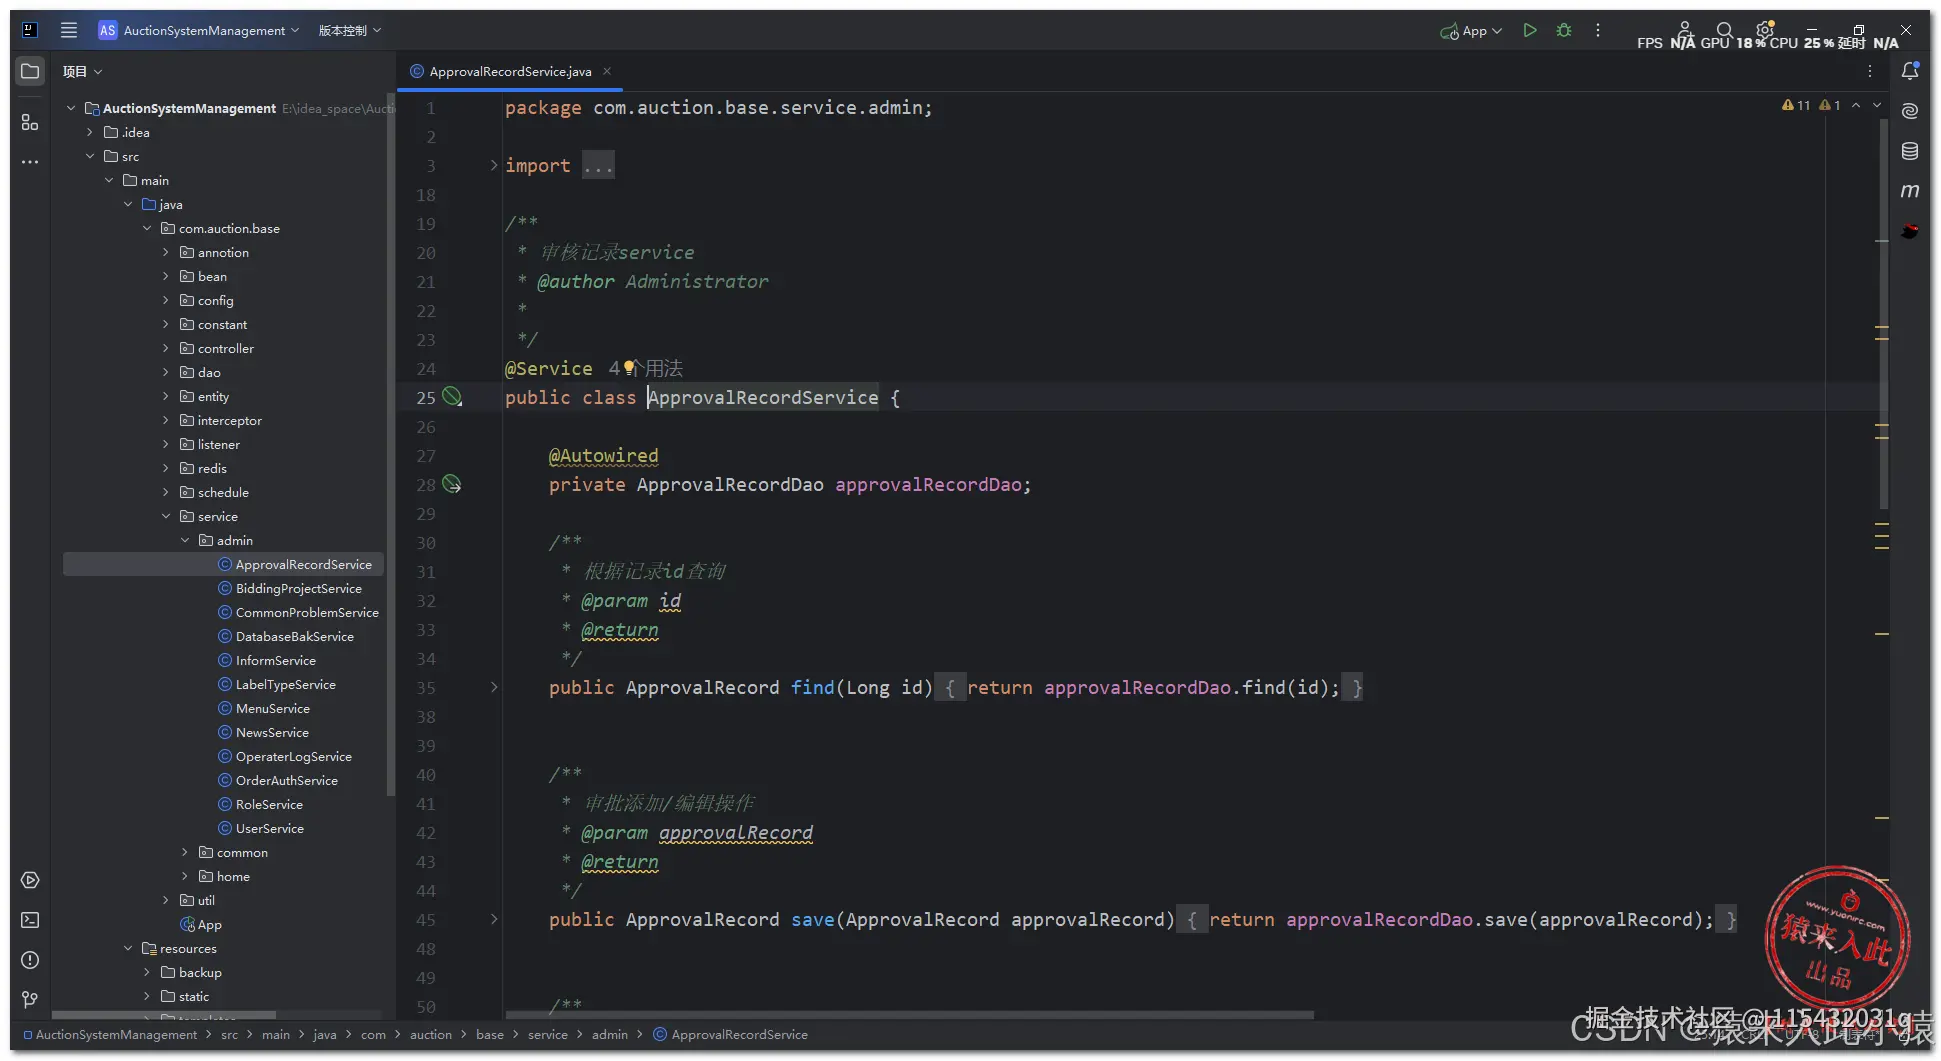Open the Problems tool window
Viewport: 1941px width, 1061px height.
click(30, 960)
